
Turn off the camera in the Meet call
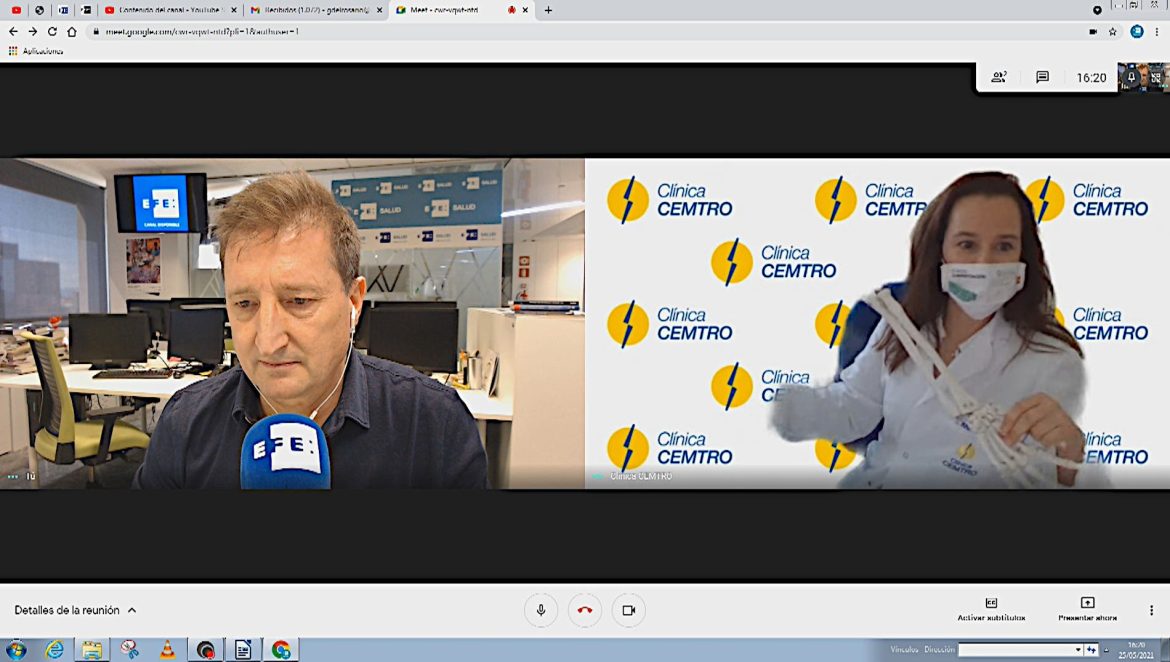629,611
